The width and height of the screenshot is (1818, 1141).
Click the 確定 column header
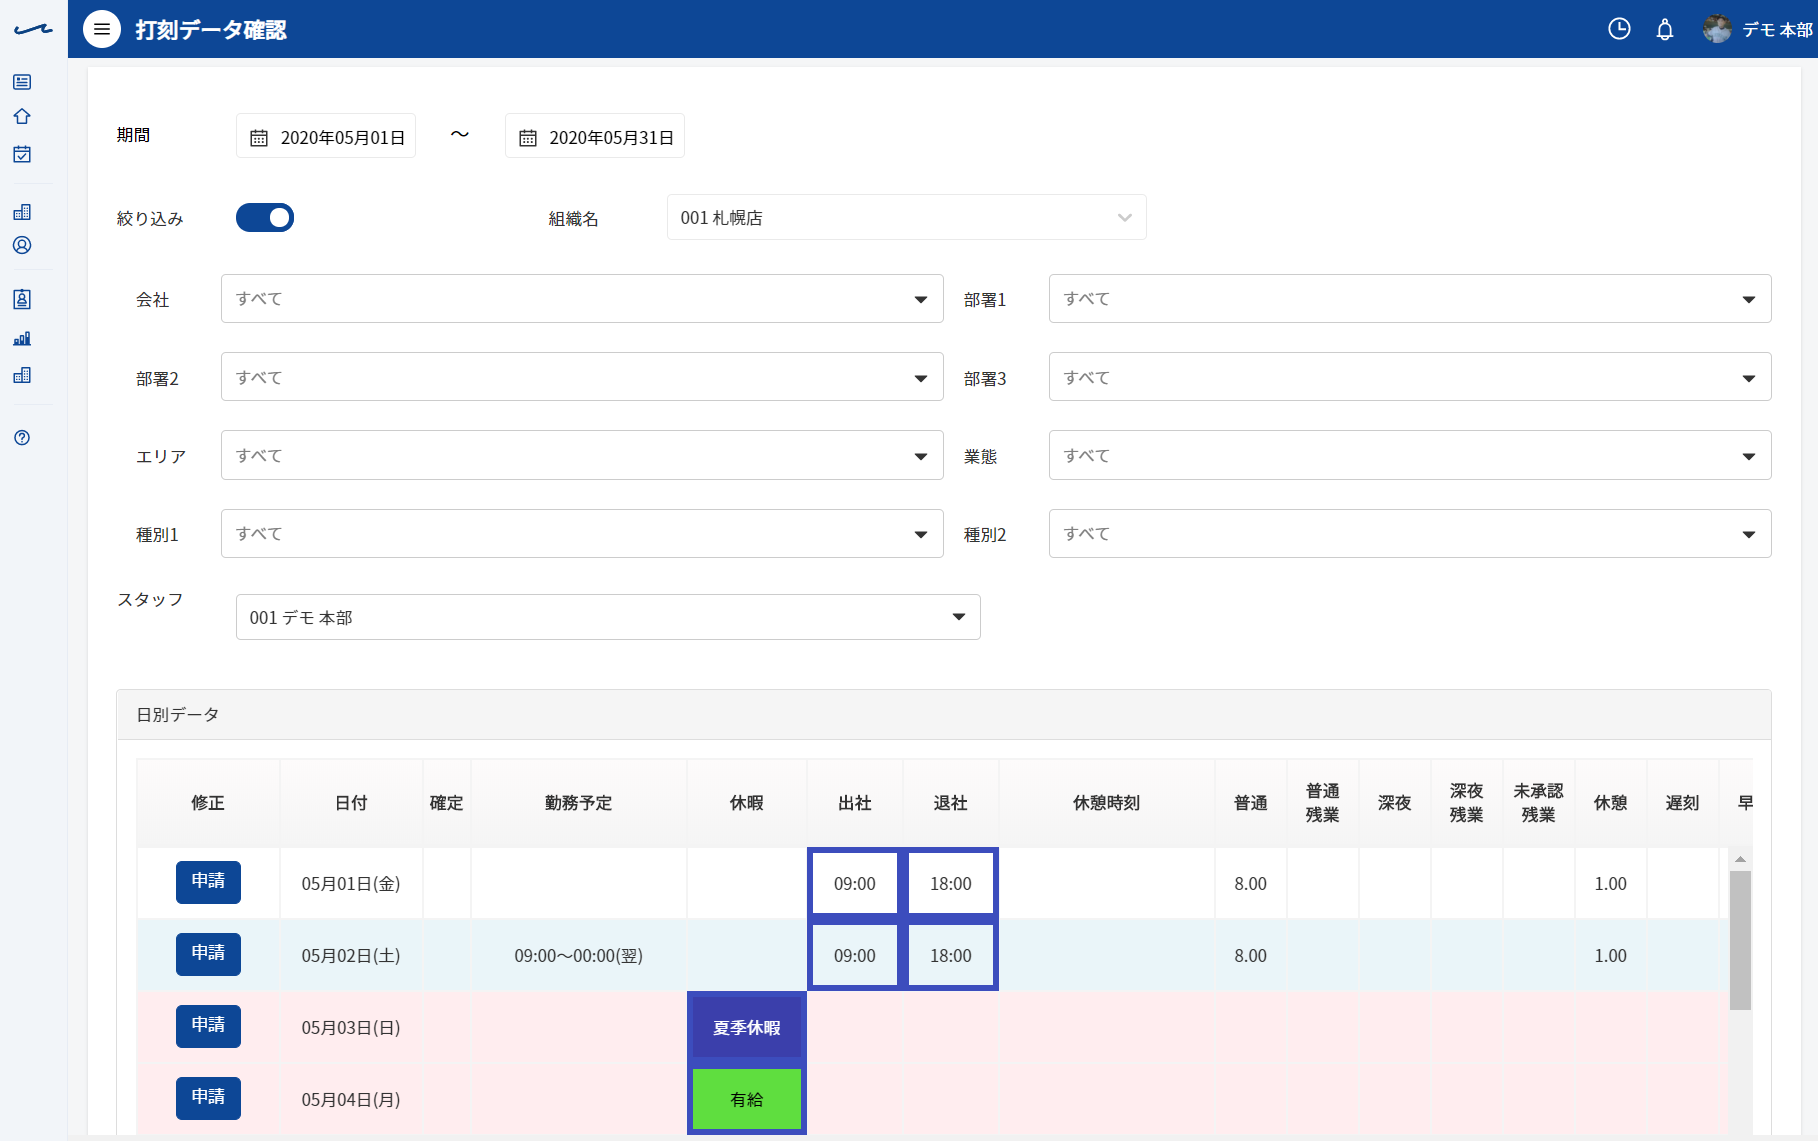pyautogui.click(x=447, y=803)
